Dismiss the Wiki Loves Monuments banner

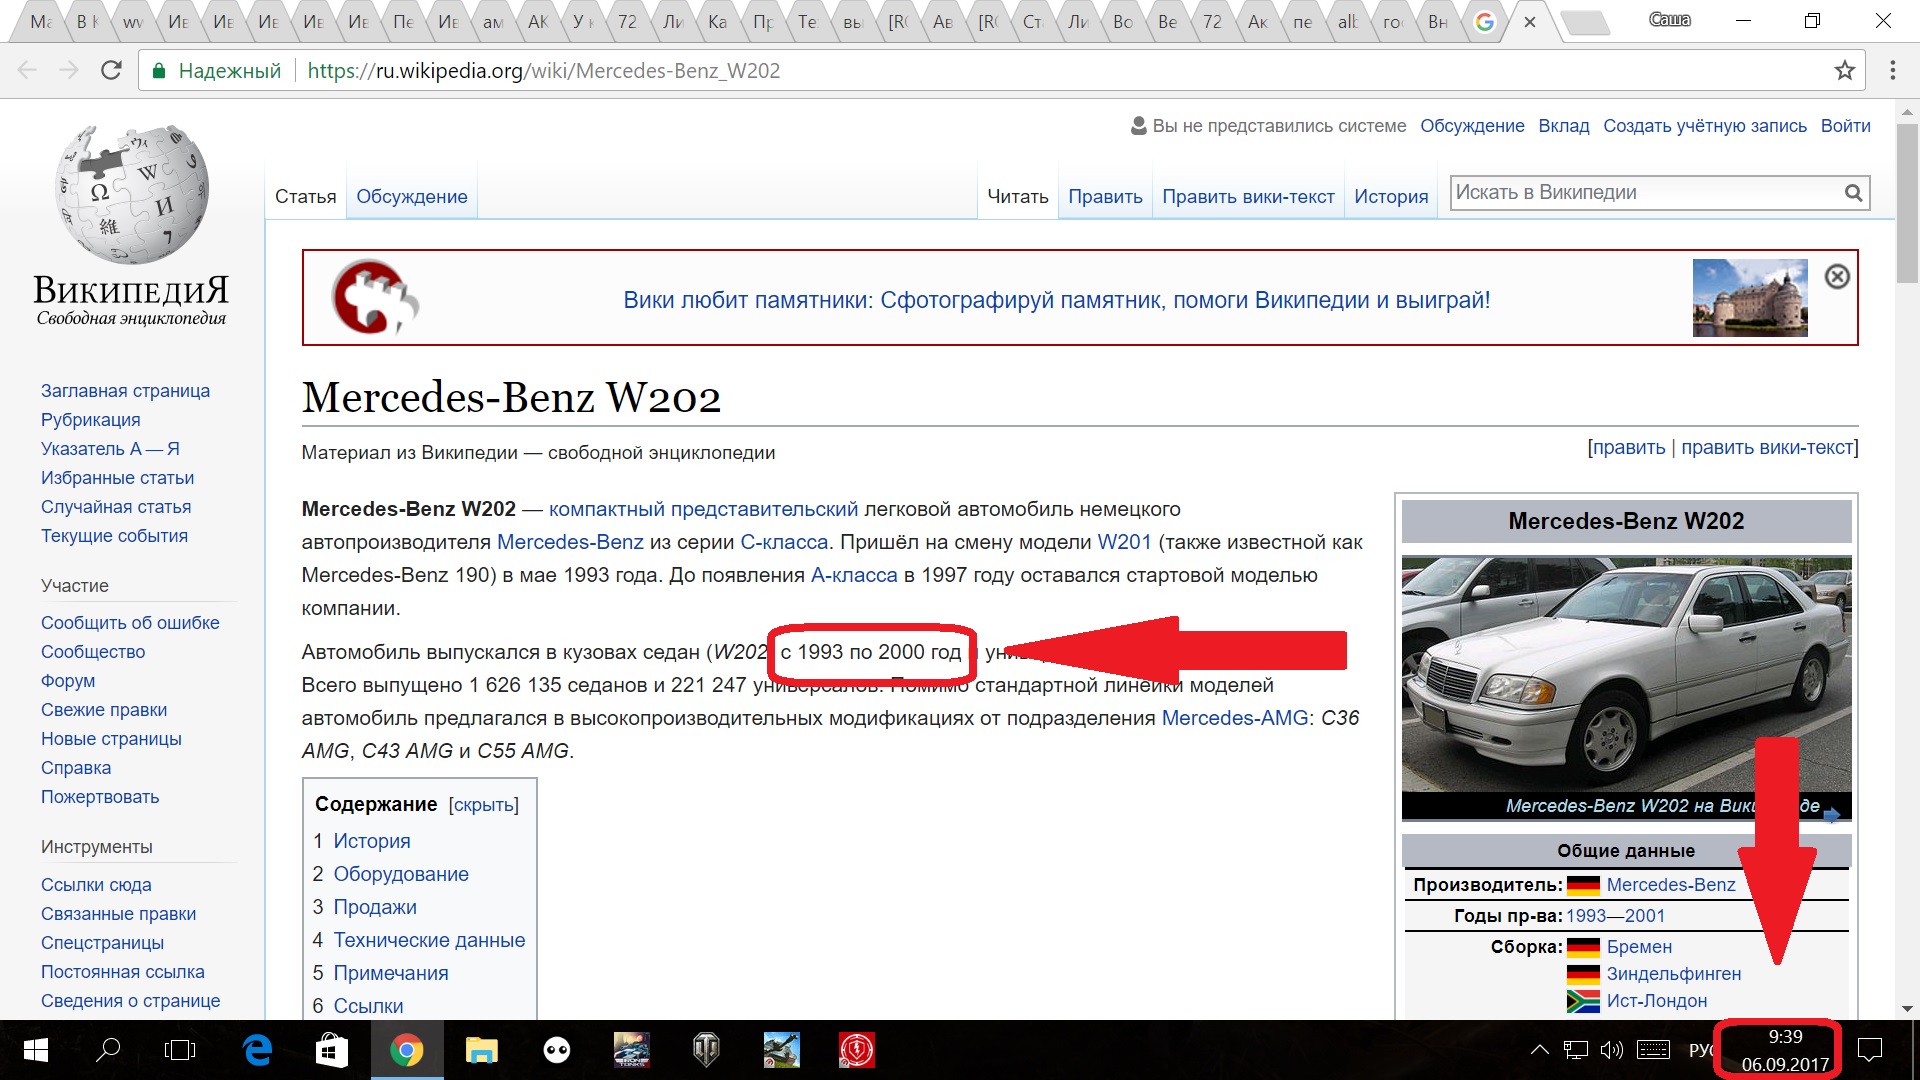[1837, 277]
